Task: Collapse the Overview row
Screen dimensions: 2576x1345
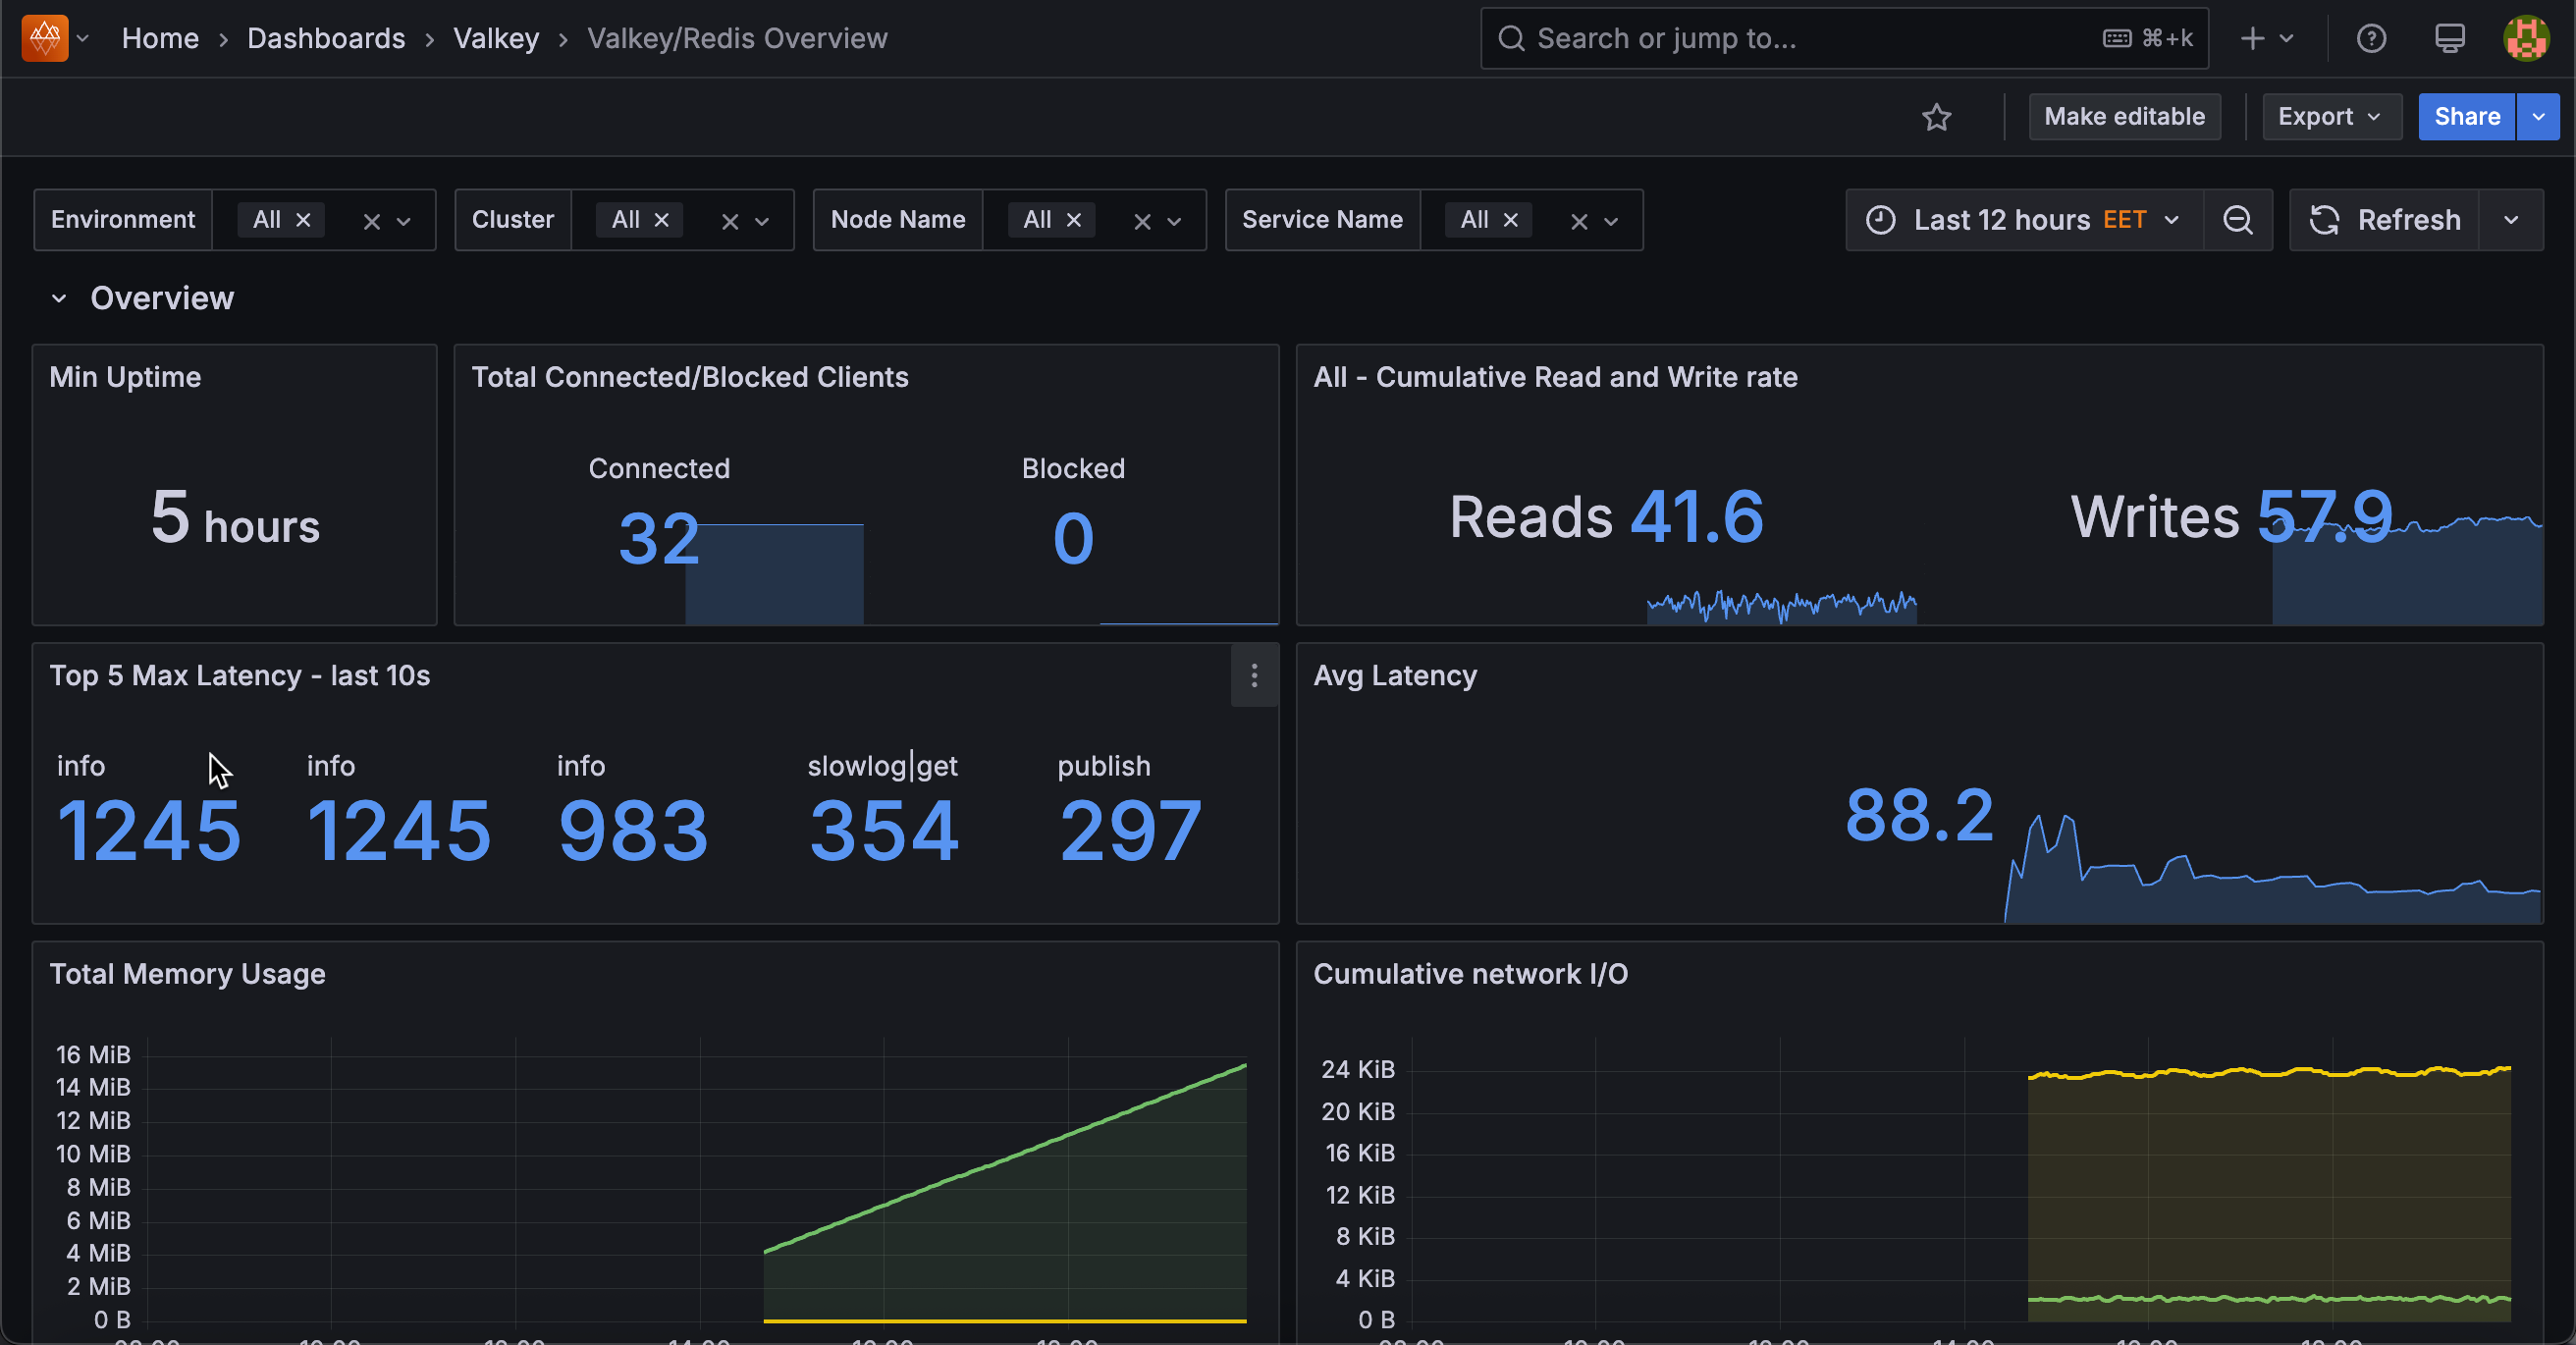Action: tap(58, 297)
